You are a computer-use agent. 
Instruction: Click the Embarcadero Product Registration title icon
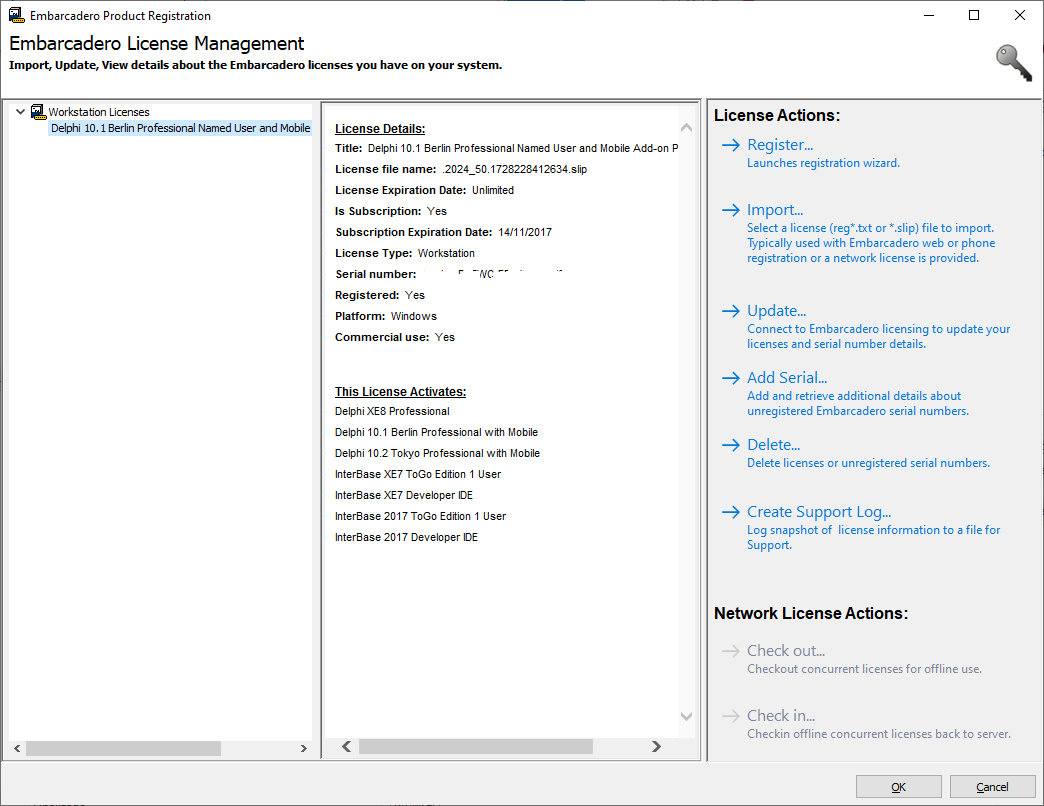click(x=16, y=15)
